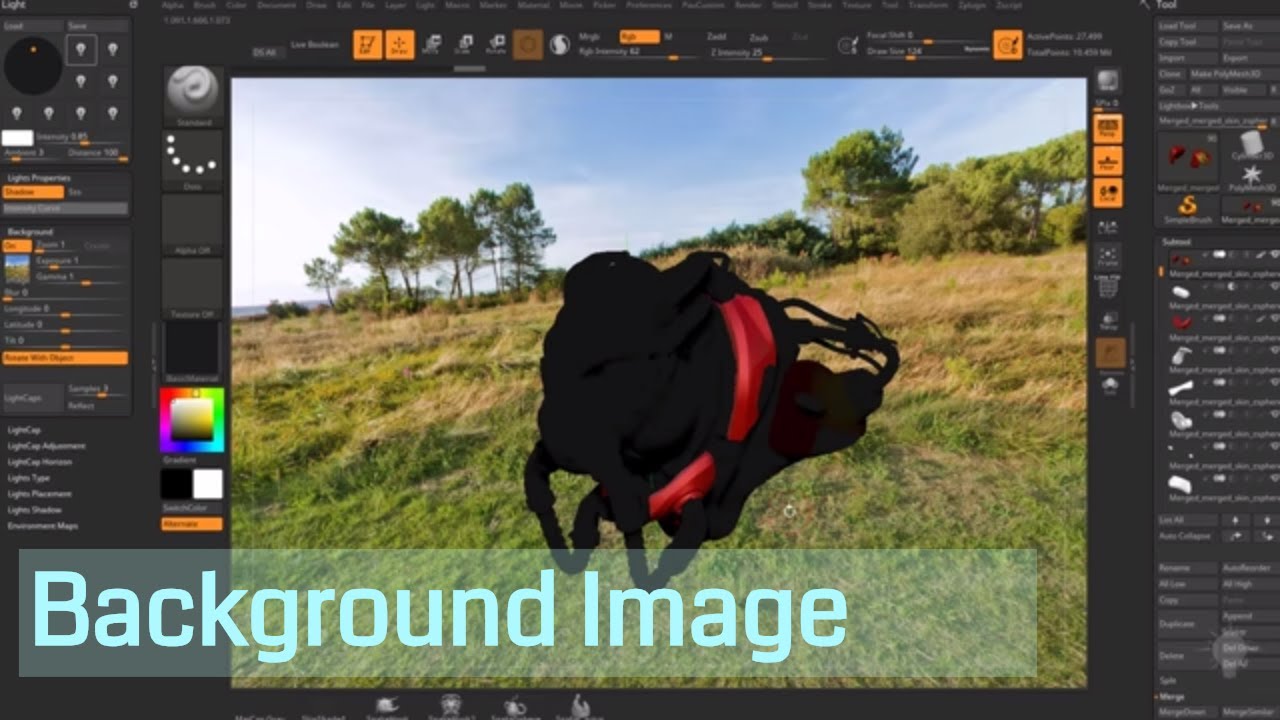Image resolution: width=1280 pixels, height=720 pixels.
Task: Click the Duplicate subtool button
Action: point(1187,624)
